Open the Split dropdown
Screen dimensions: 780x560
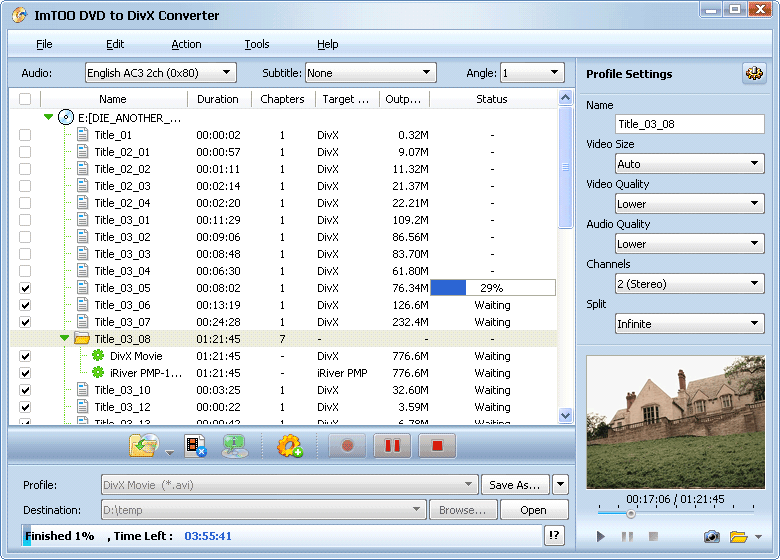pyautogui.click(x=689, y=323)
